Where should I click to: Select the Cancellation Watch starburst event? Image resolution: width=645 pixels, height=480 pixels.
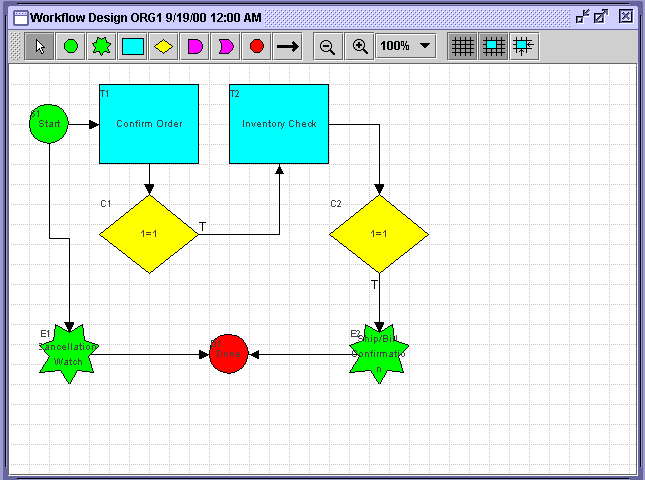pyautogui.click(x=69, y=354)
